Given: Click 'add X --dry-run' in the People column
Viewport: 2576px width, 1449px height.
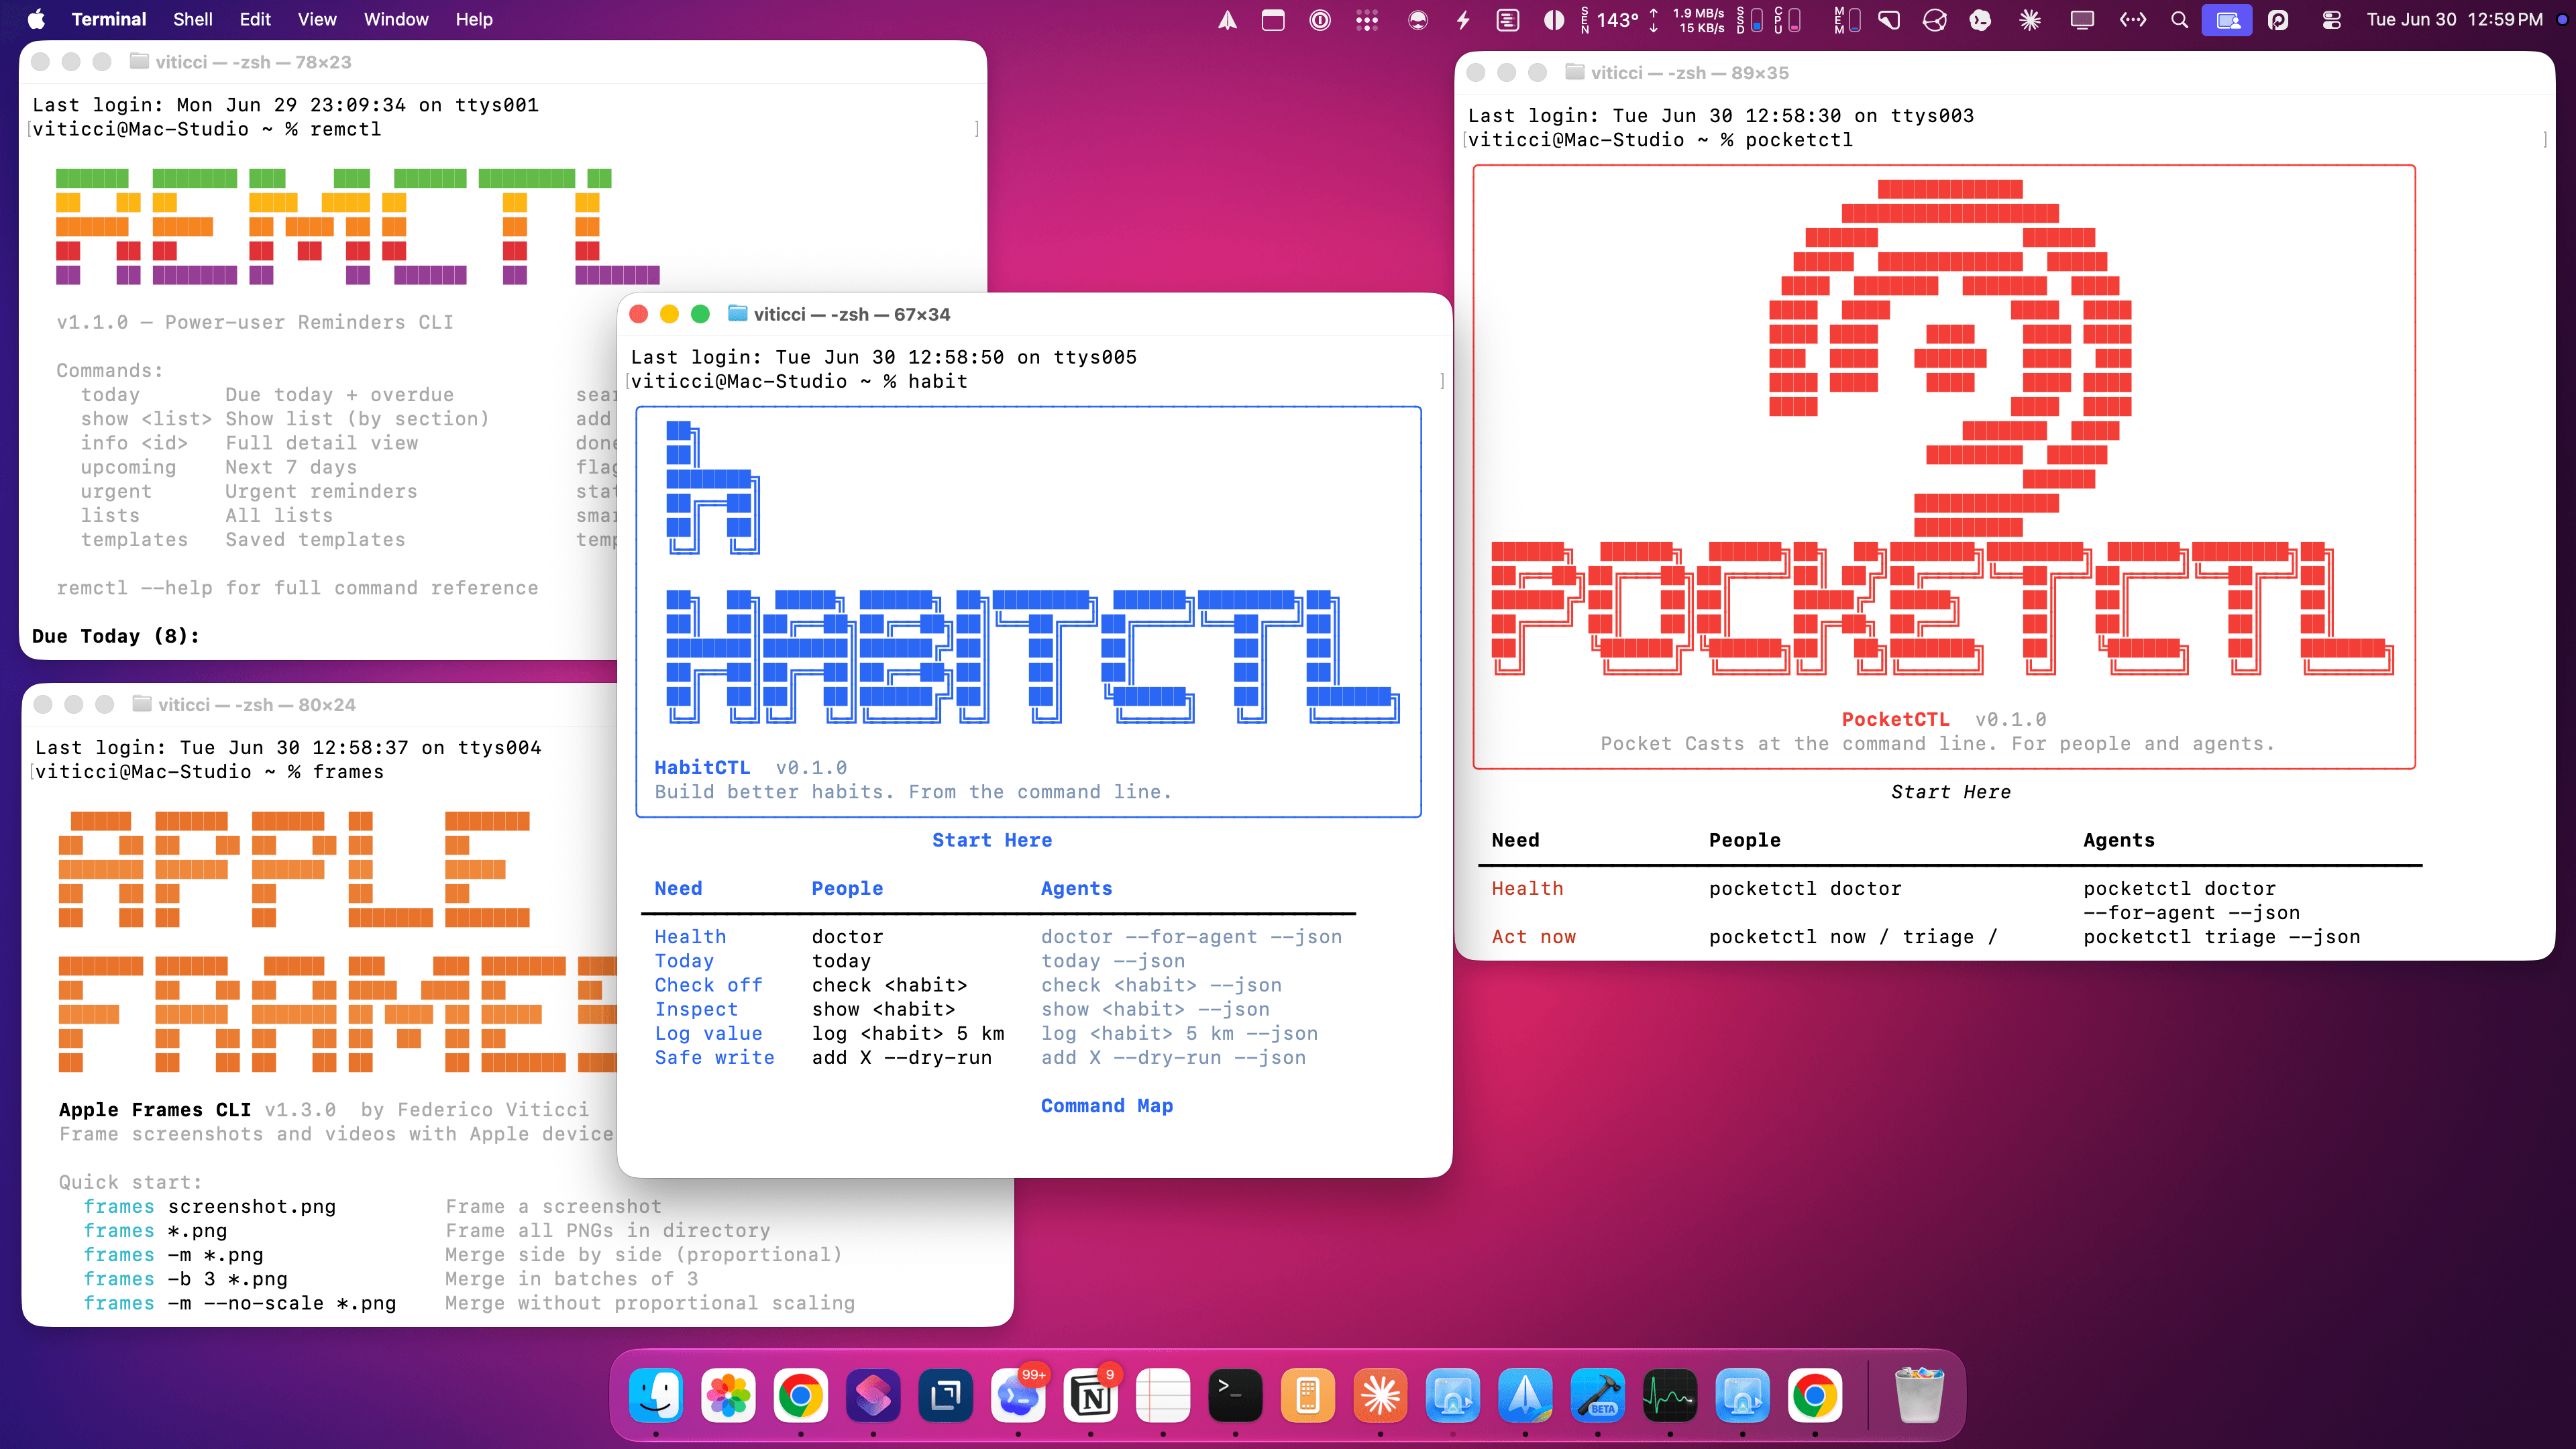Looking at the screenshot, I should click(902, 1057).
